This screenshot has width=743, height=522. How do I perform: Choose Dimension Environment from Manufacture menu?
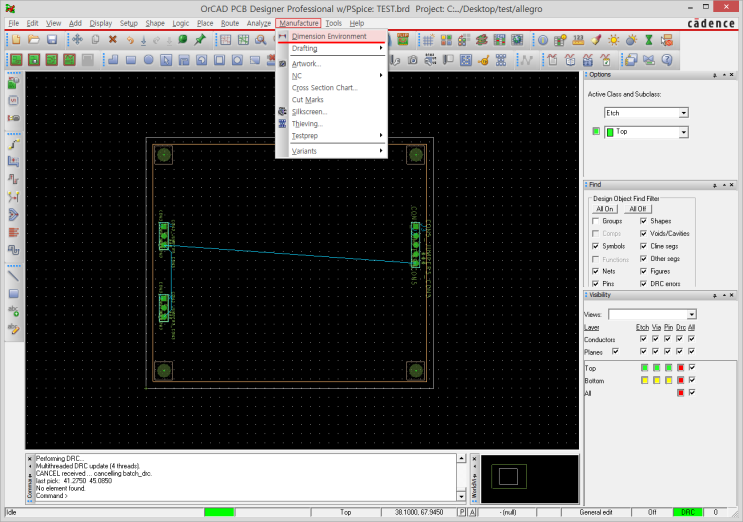(329, 37)
